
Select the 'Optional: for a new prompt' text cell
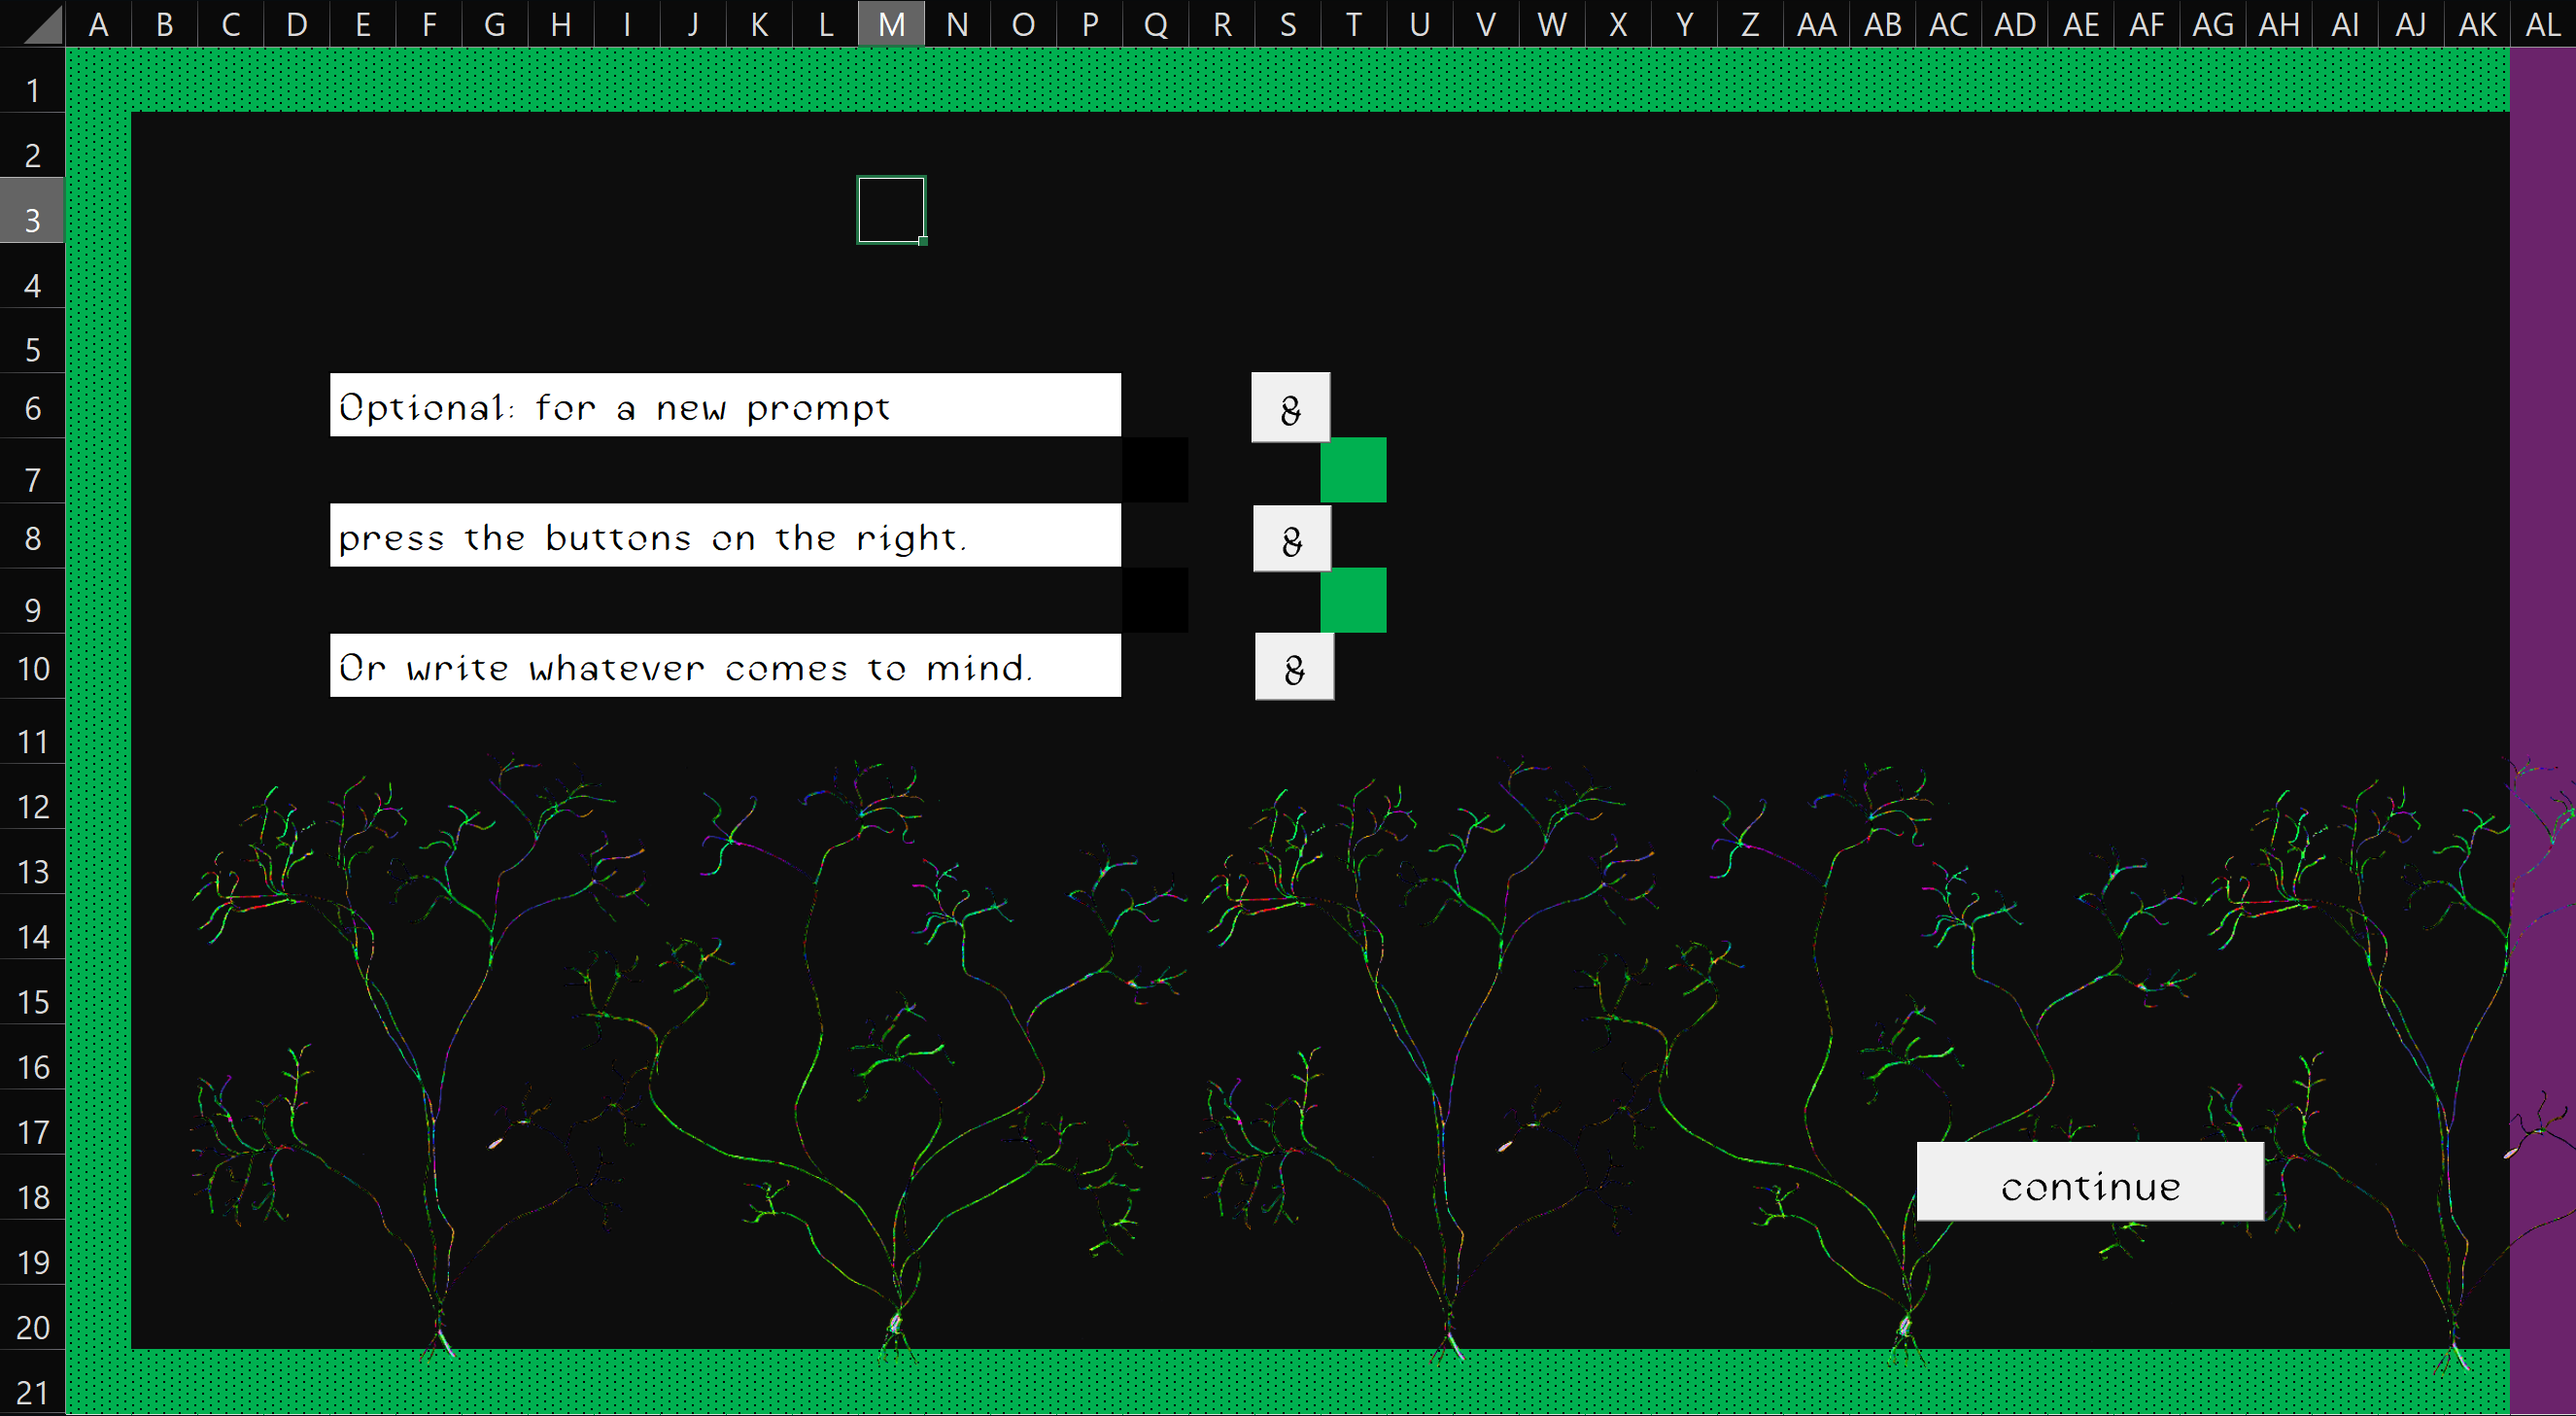[x=724, y=405]
